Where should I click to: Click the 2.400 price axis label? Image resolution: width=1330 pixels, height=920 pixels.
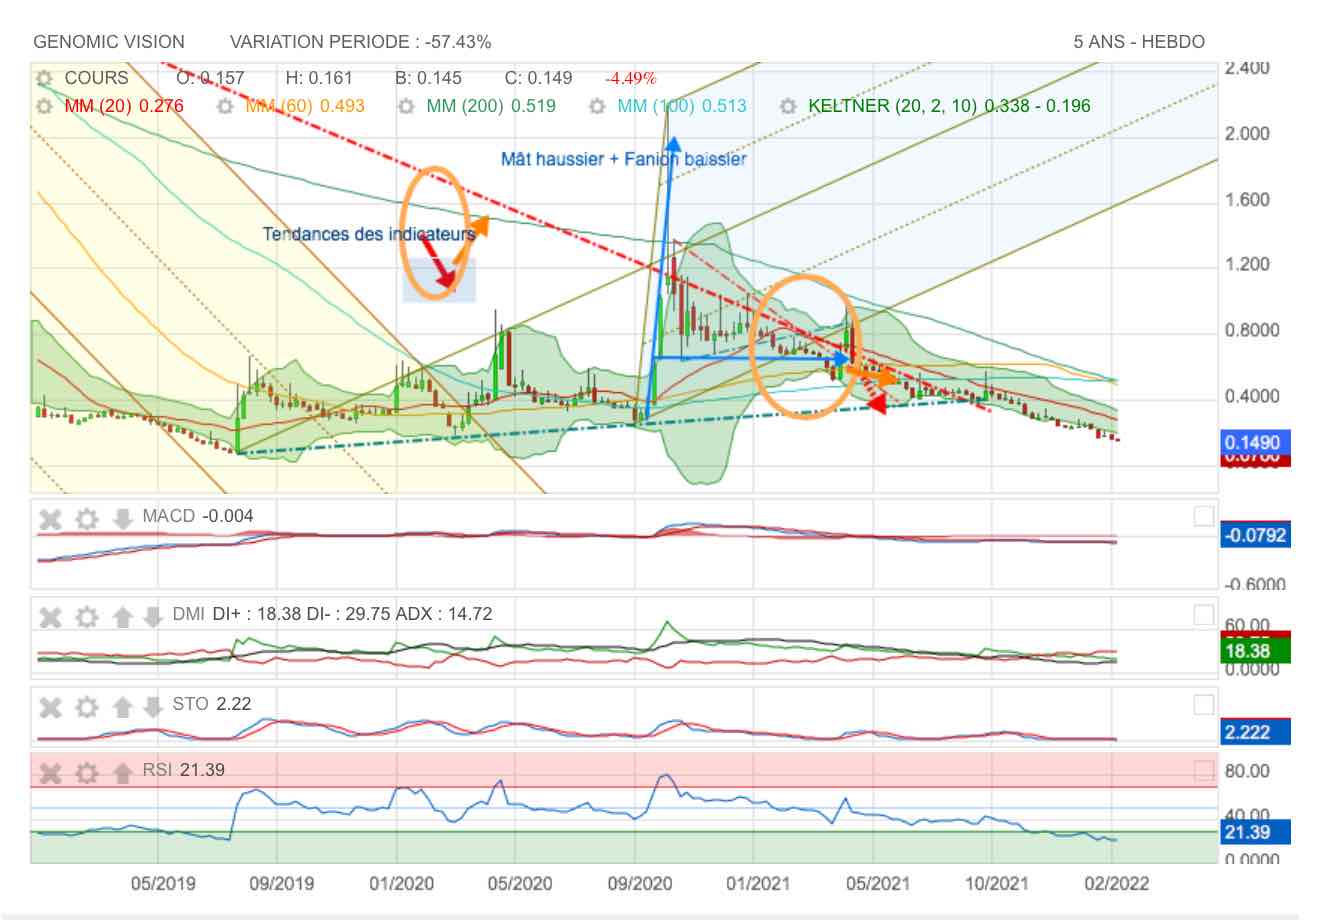click(x=1247, y=69)
